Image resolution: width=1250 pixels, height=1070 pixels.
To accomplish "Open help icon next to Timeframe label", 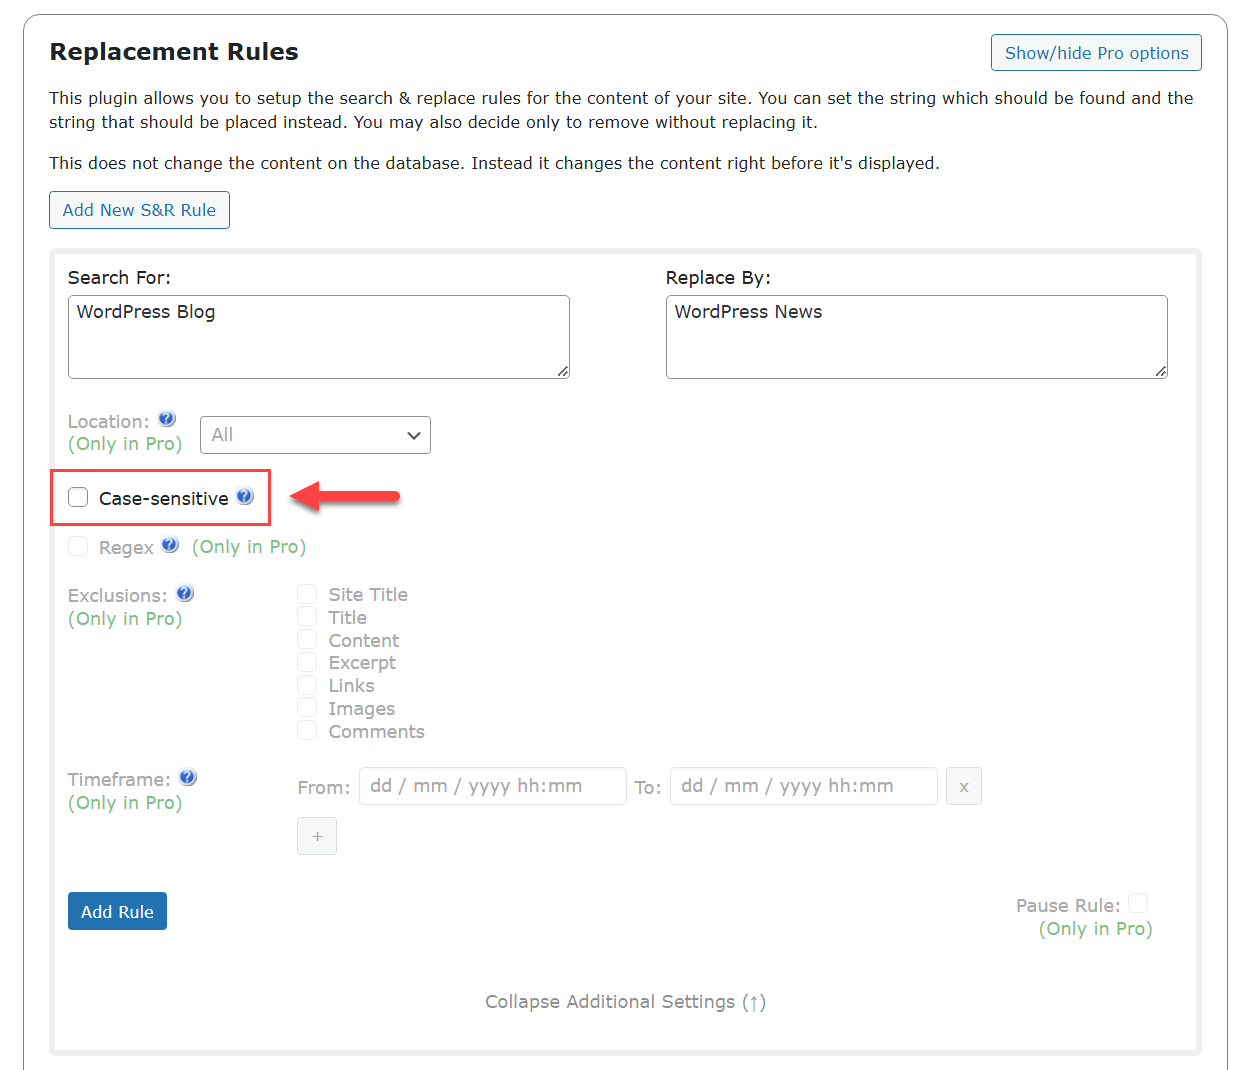I will pos(188,777).
